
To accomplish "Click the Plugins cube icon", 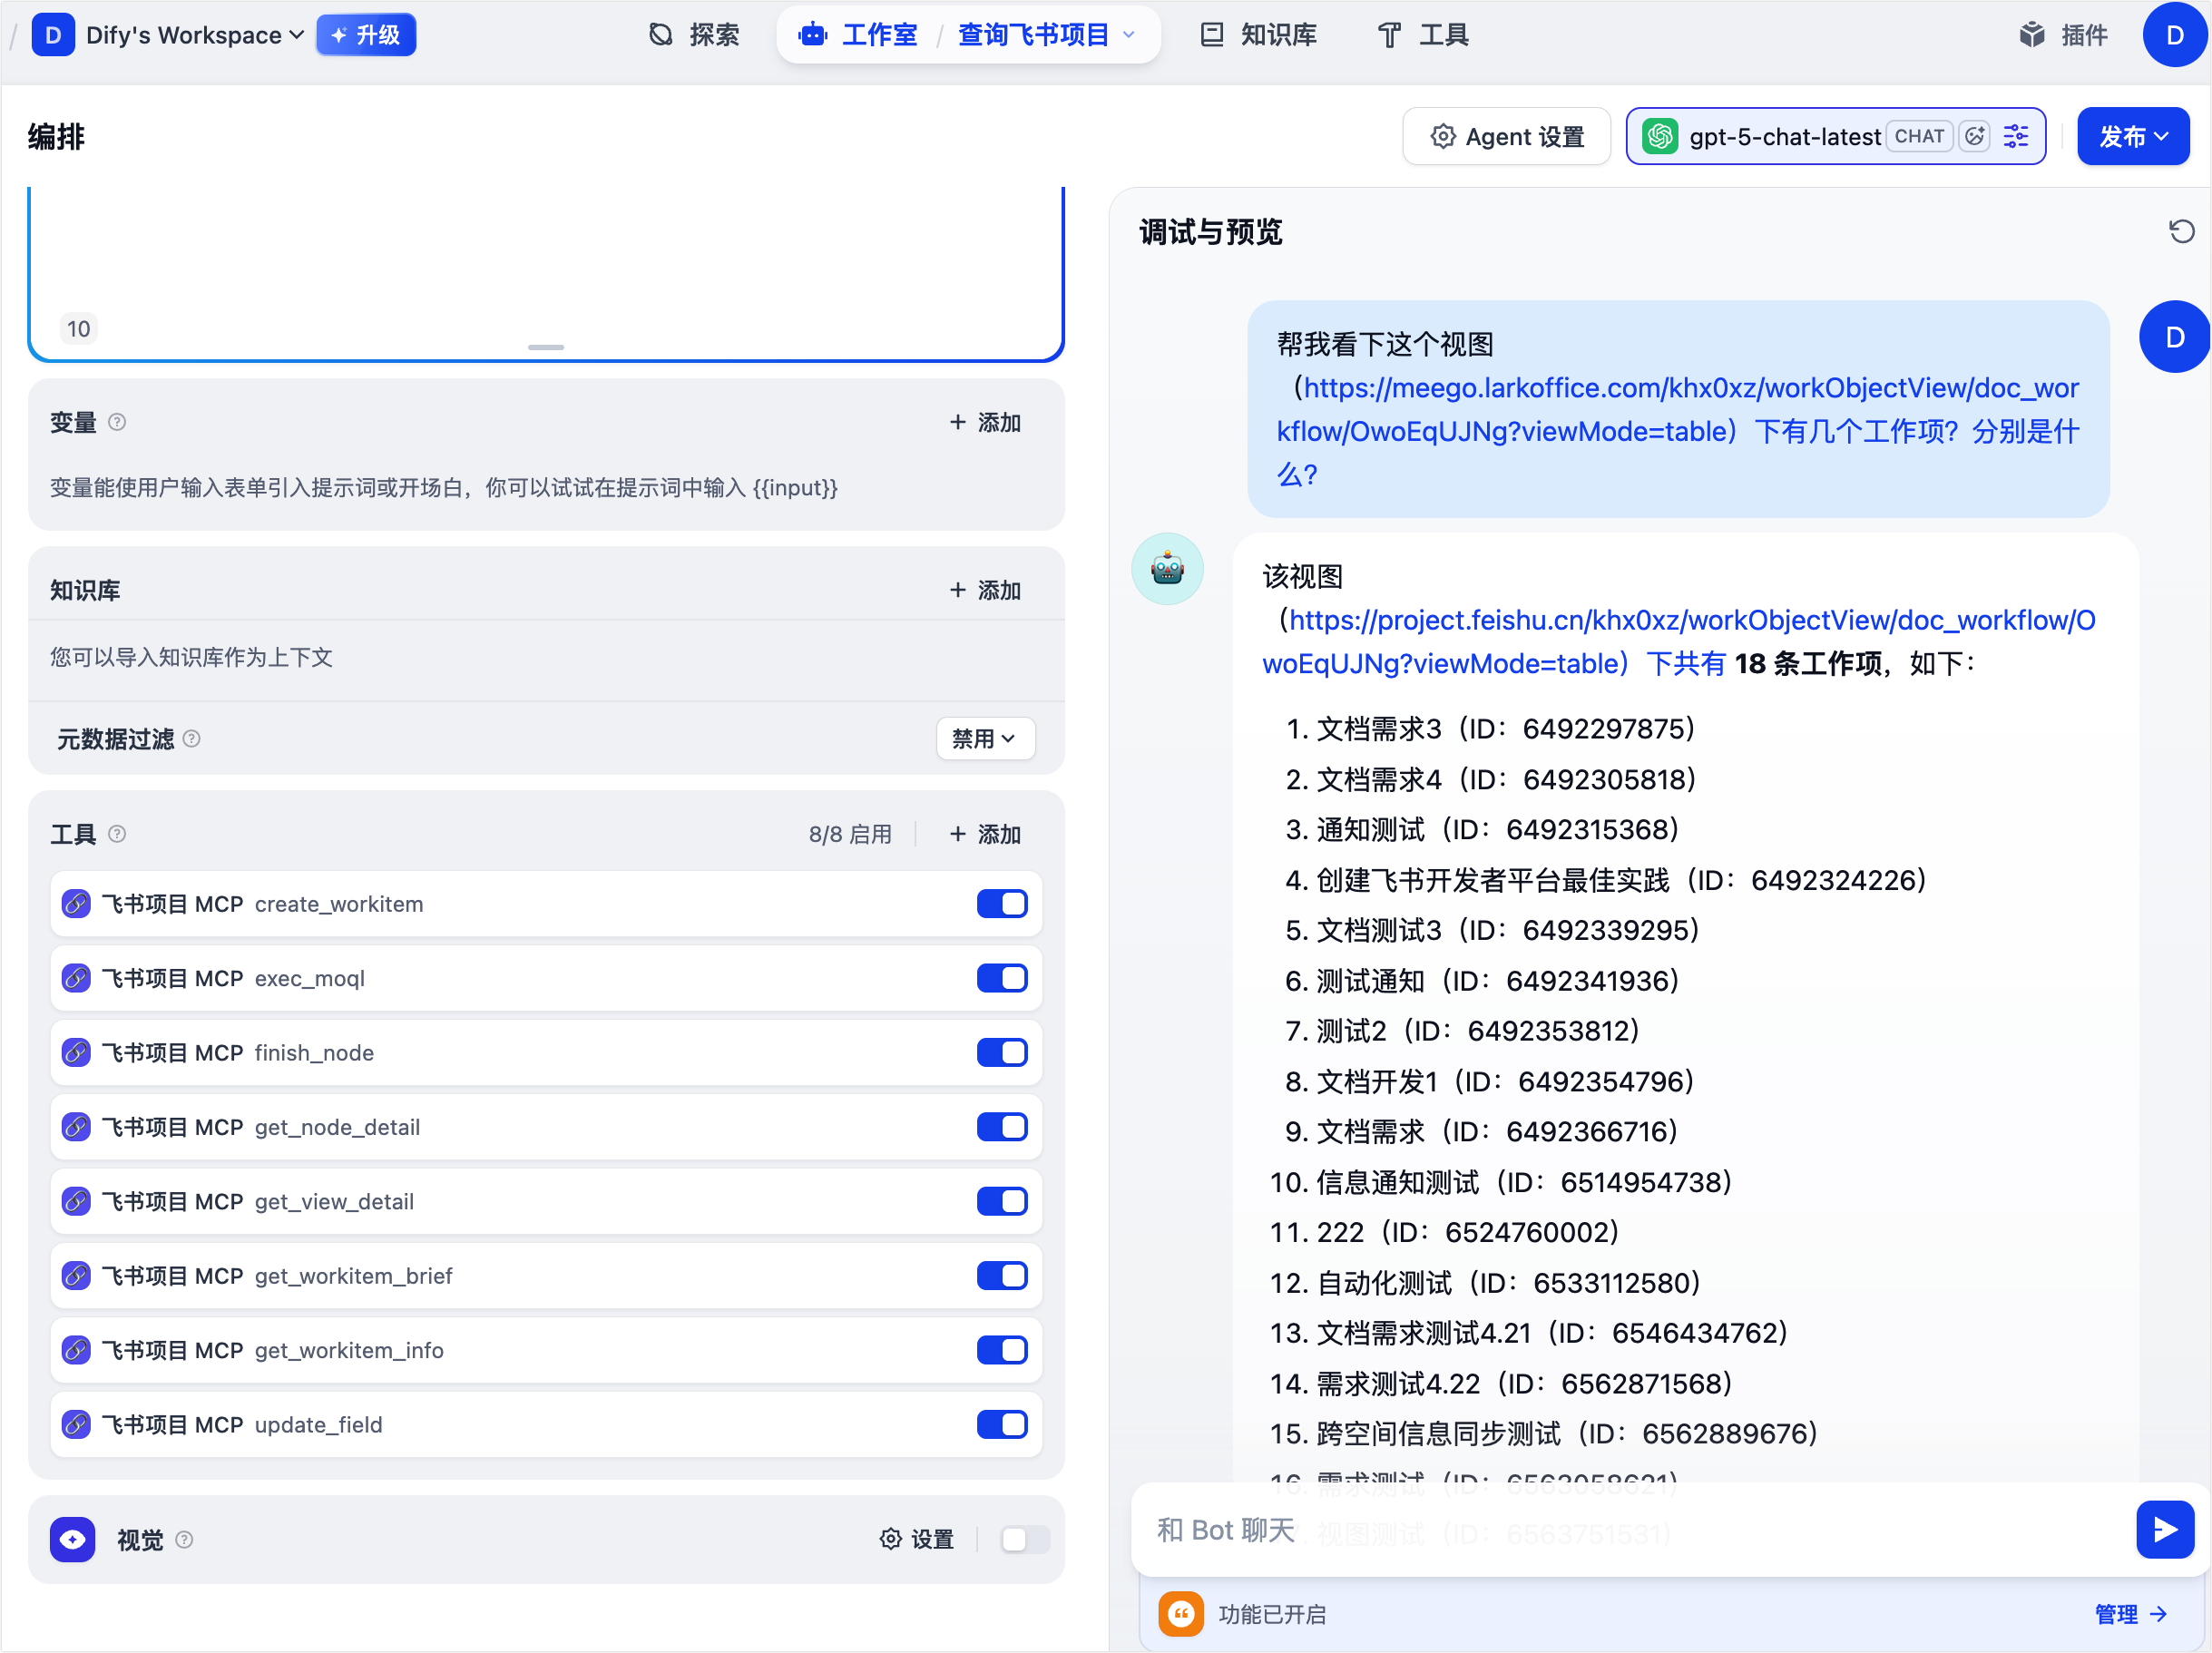I will 2032,35.
